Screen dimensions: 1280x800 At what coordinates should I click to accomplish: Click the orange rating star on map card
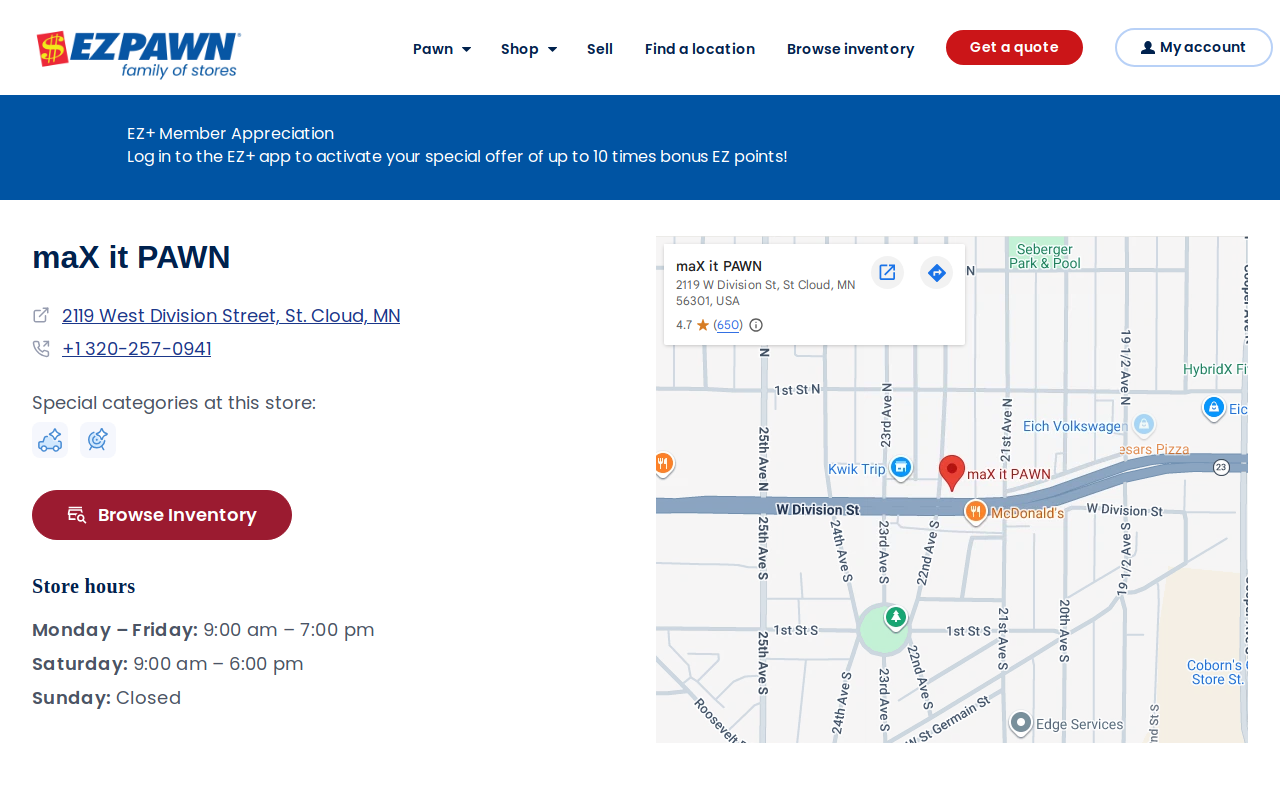(x=703, y=325)
